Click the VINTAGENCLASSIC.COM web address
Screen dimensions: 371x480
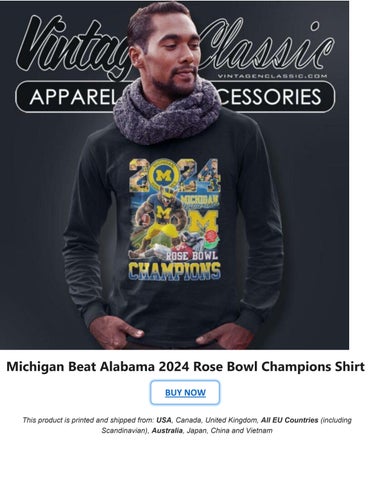coord(272,76)
